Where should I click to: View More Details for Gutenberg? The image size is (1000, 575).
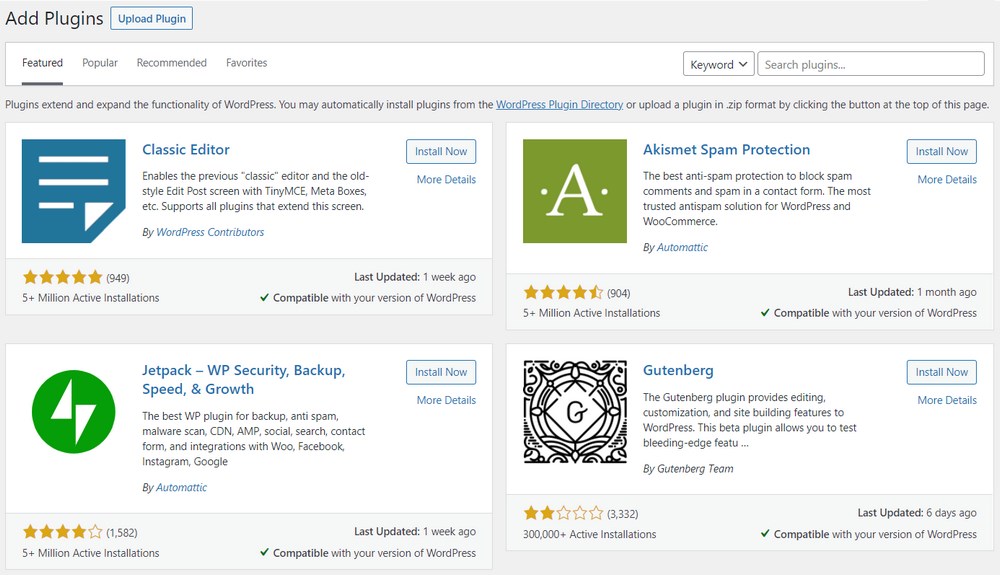click(x=947, y=400)
